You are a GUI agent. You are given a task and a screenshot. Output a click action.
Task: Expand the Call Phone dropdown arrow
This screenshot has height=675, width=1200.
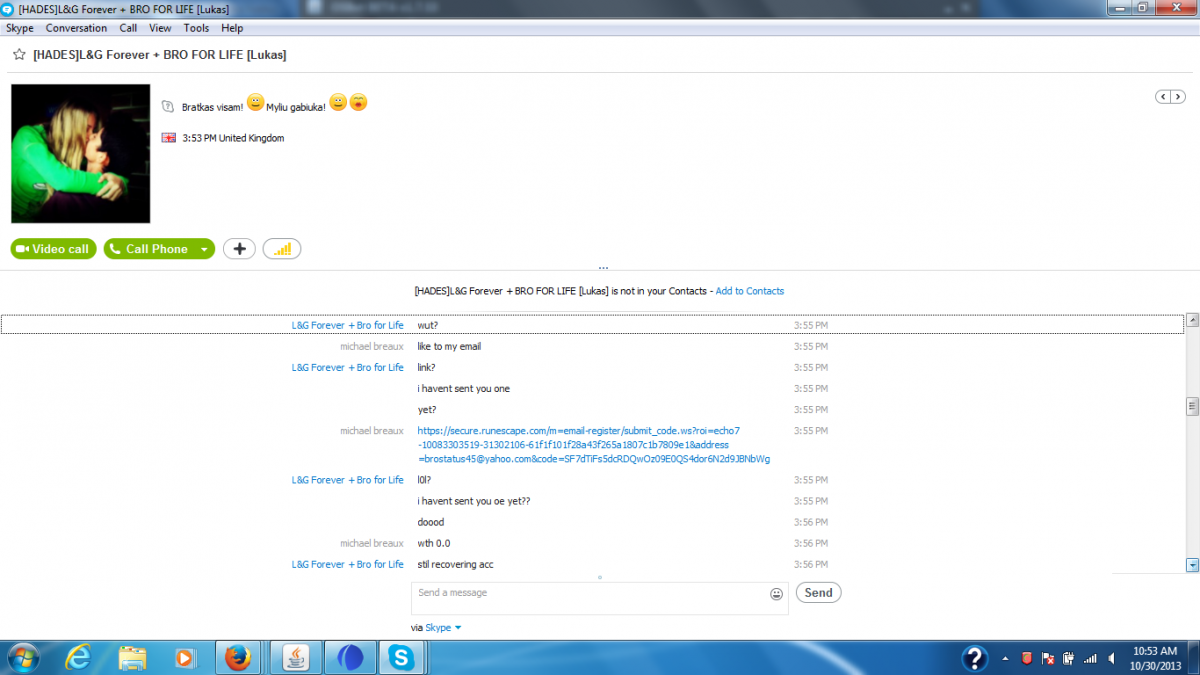pyautogui.click(x=204, y=250)
